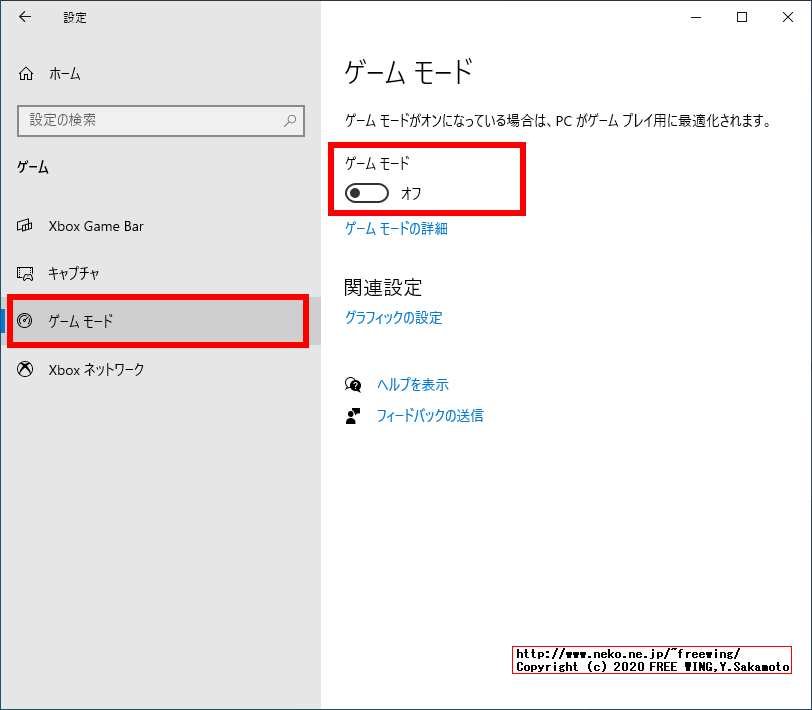812x710 pixels.
Task: Focus the 設定の検索 search box
Action: coord(161,121)
